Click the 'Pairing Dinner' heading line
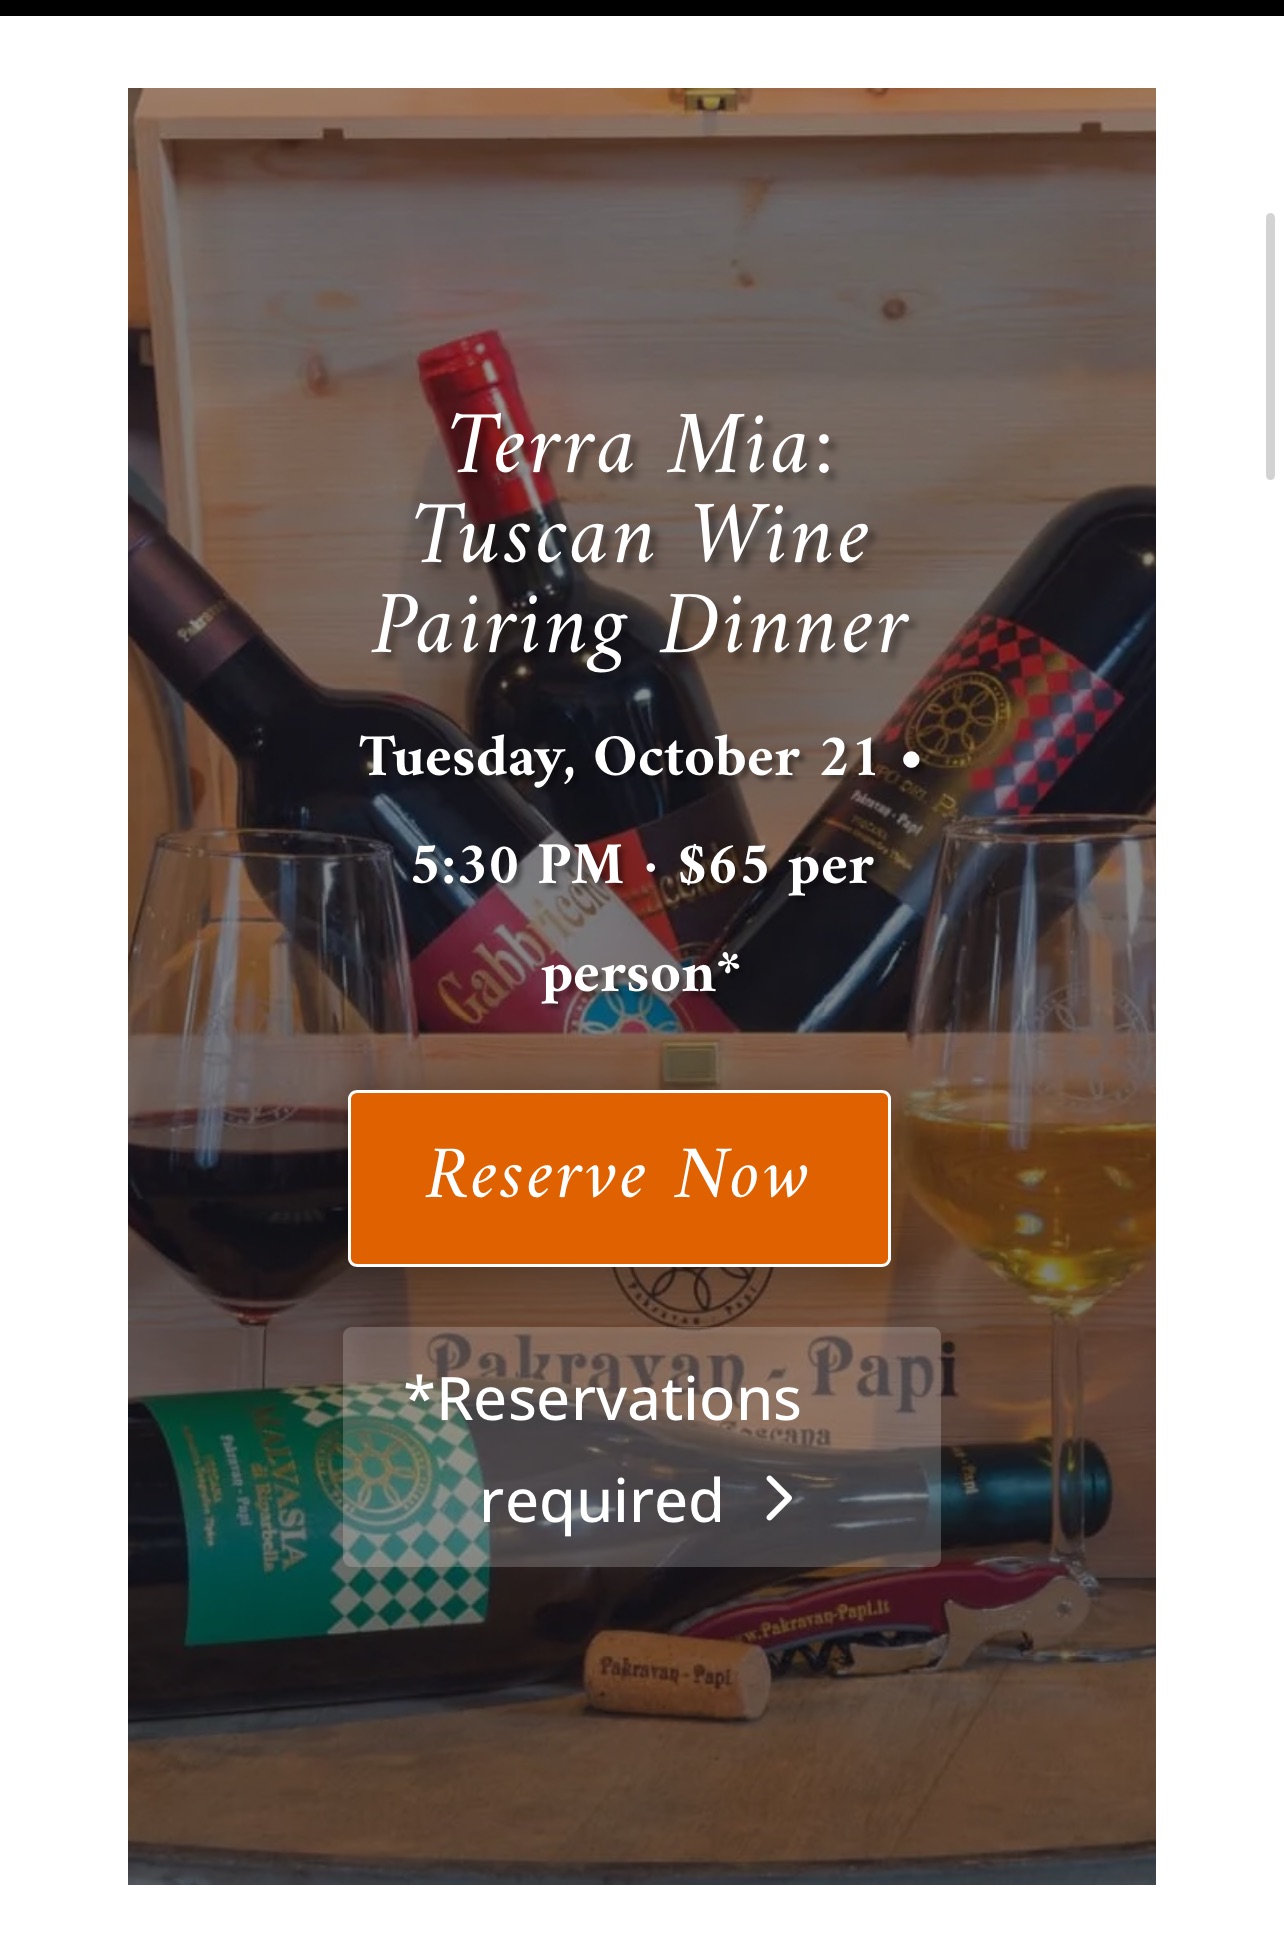Viewport: 1284px width, 1941px height. coord(641,626)
